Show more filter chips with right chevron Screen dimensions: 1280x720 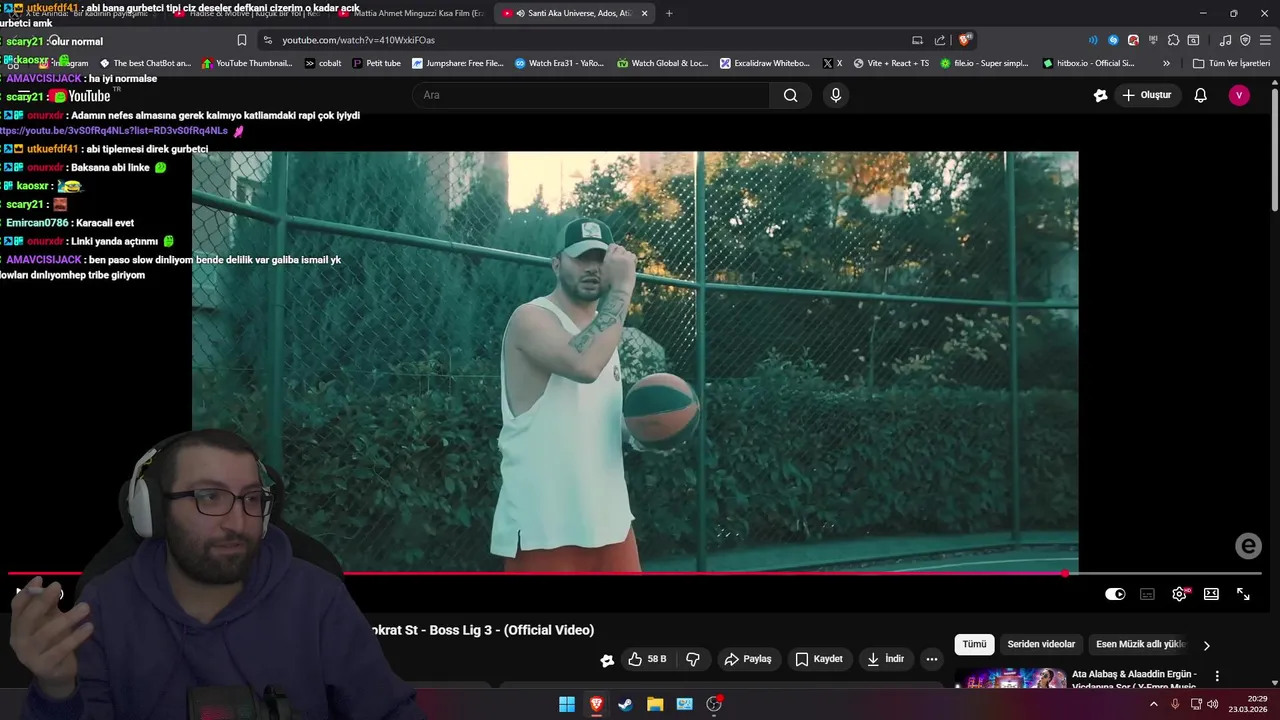pyautogui.click(x=1206, y=645)
